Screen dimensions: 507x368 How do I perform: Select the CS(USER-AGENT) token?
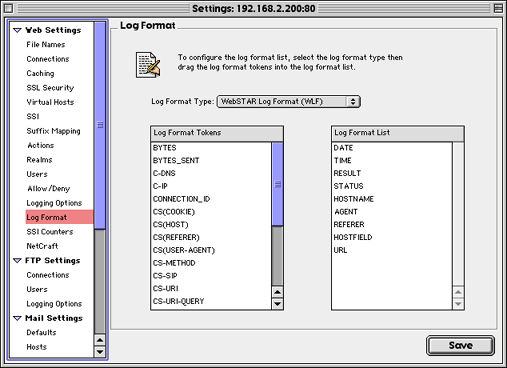tap(184, 250)
